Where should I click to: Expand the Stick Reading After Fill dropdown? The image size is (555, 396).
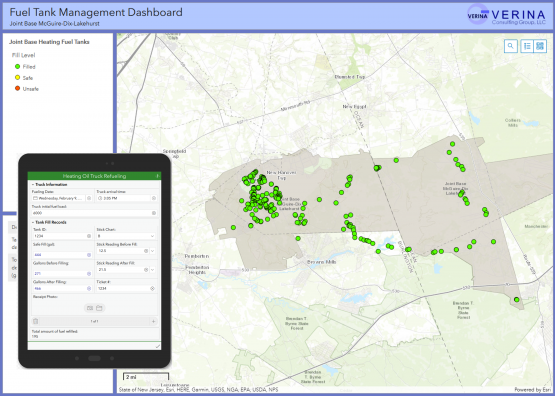click(153, 270)
